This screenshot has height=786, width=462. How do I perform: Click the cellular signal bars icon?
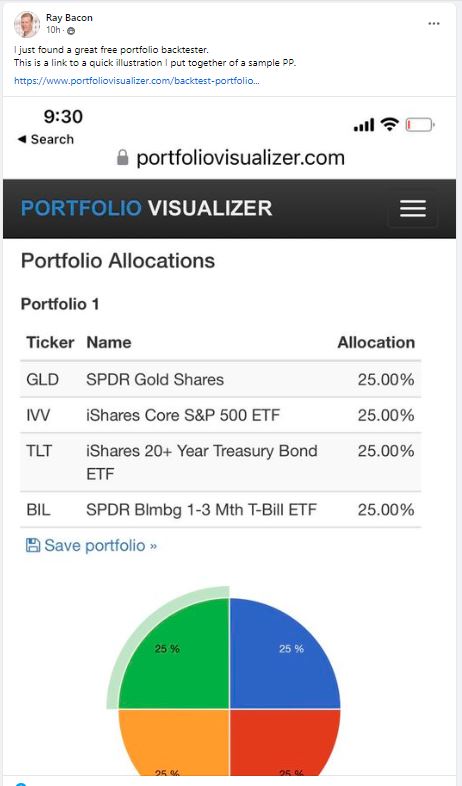pyautogui.click(x=364, y=125)
